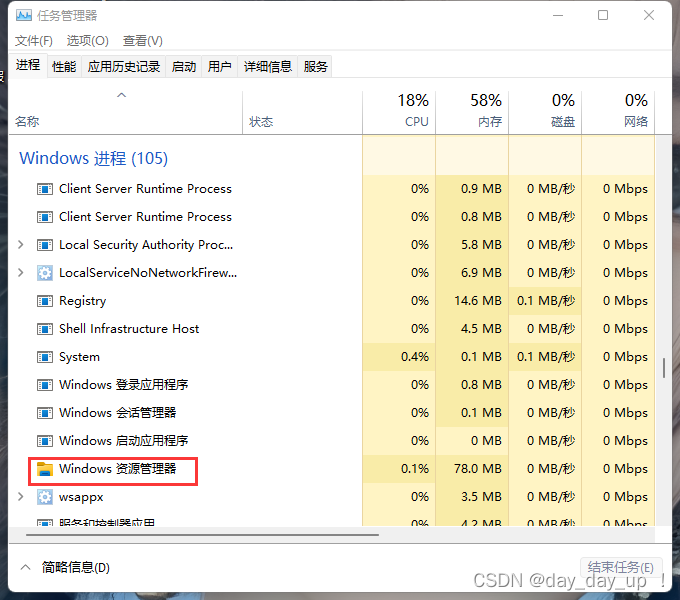Click the 3.5 MB memory value of wsappx
This screenshot has width=680, height=600.
click(481, 497)
